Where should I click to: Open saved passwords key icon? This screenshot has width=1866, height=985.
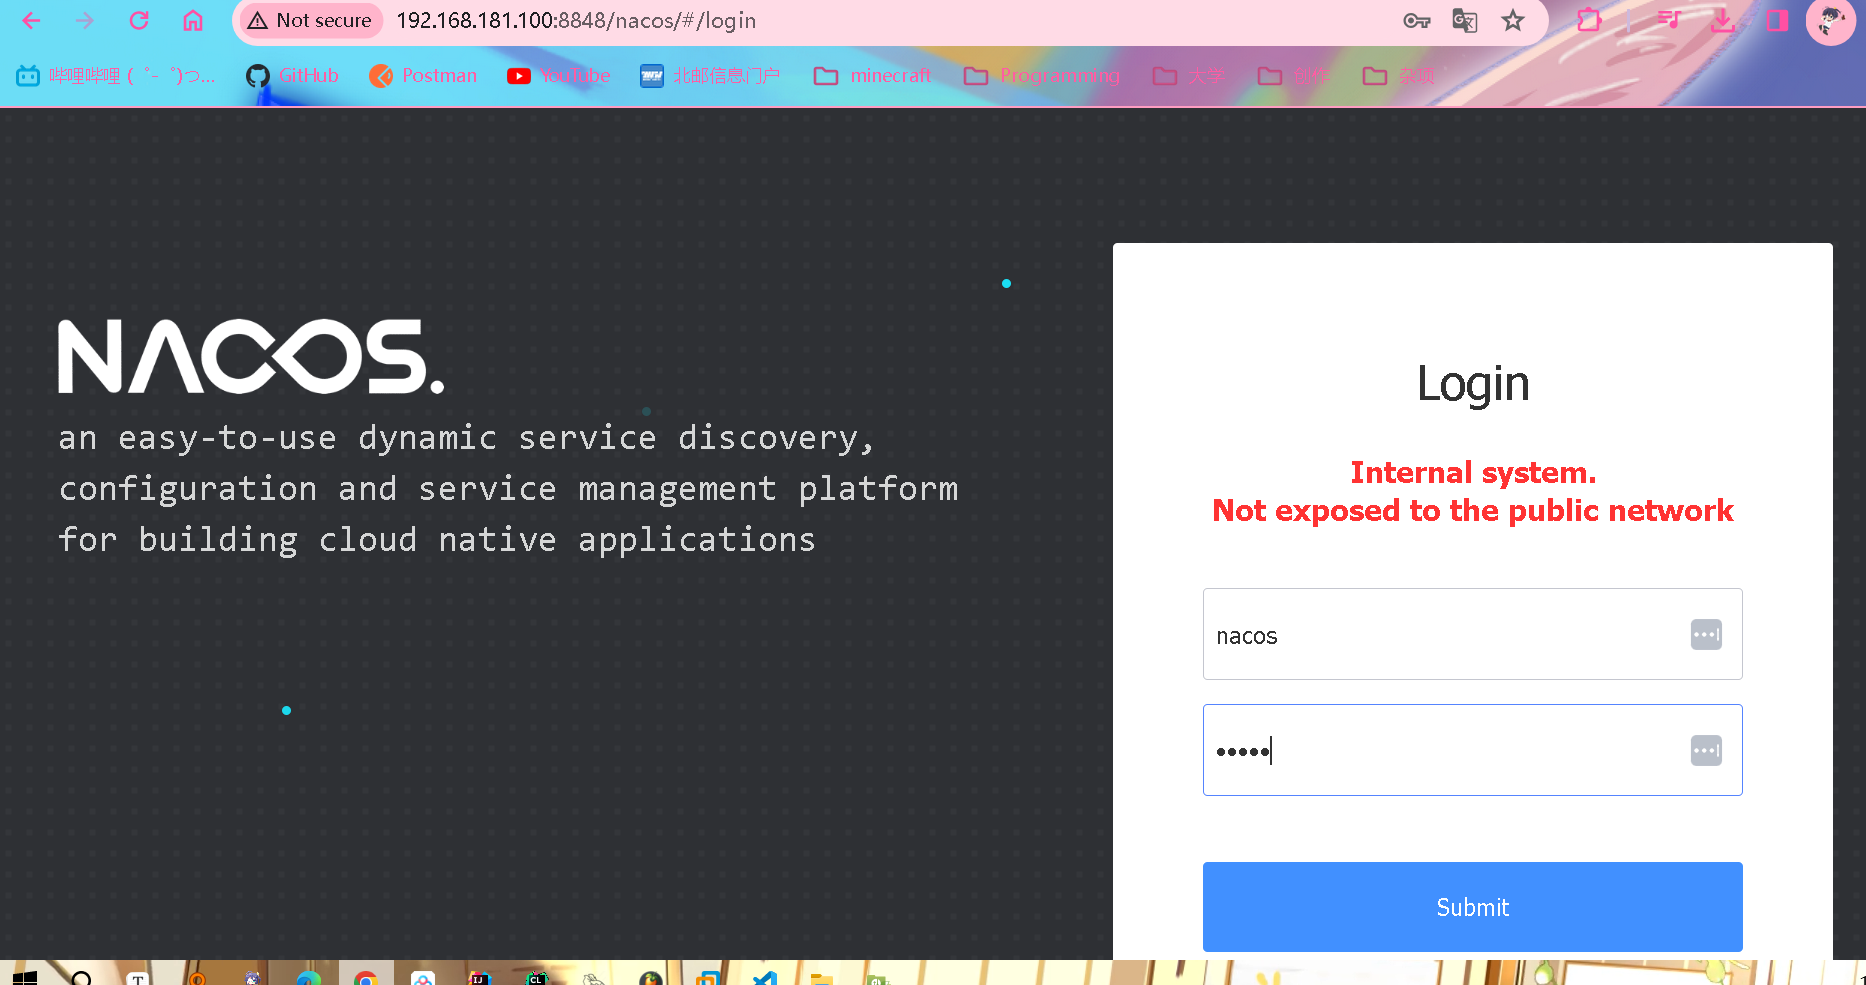tap(1416, 20)
